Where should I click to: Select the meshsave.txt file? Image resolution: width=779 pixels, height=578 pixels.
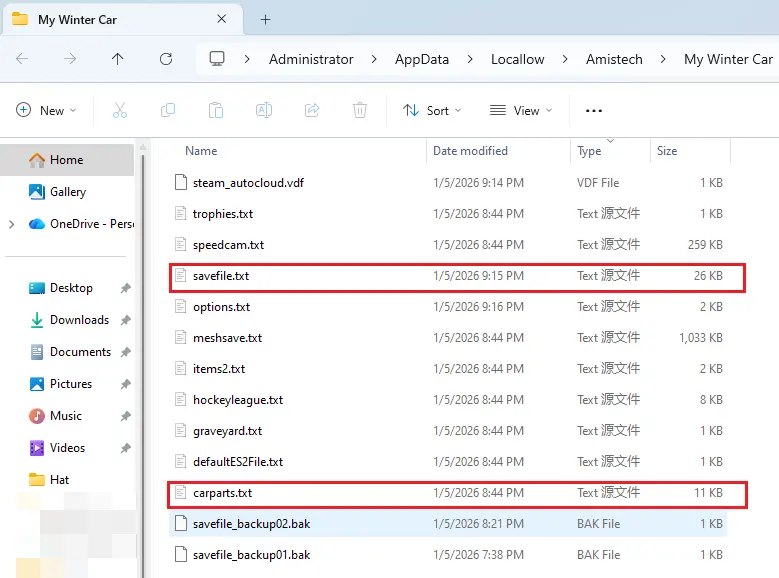pos(447,338)
